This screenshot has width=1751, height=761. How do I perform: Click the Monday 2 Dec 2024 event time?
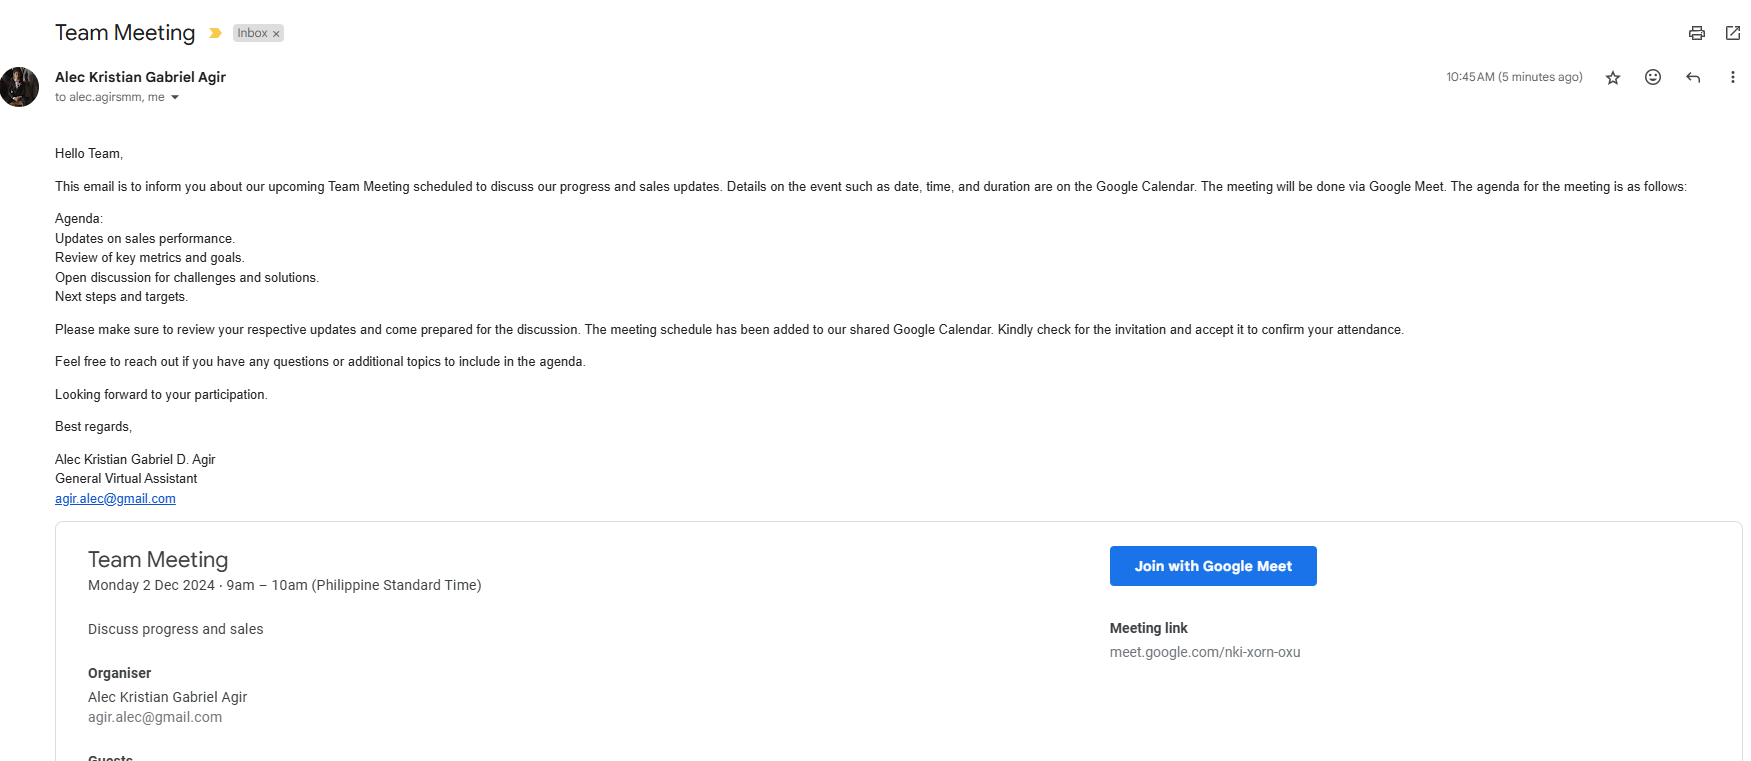[x=284, y=585]
